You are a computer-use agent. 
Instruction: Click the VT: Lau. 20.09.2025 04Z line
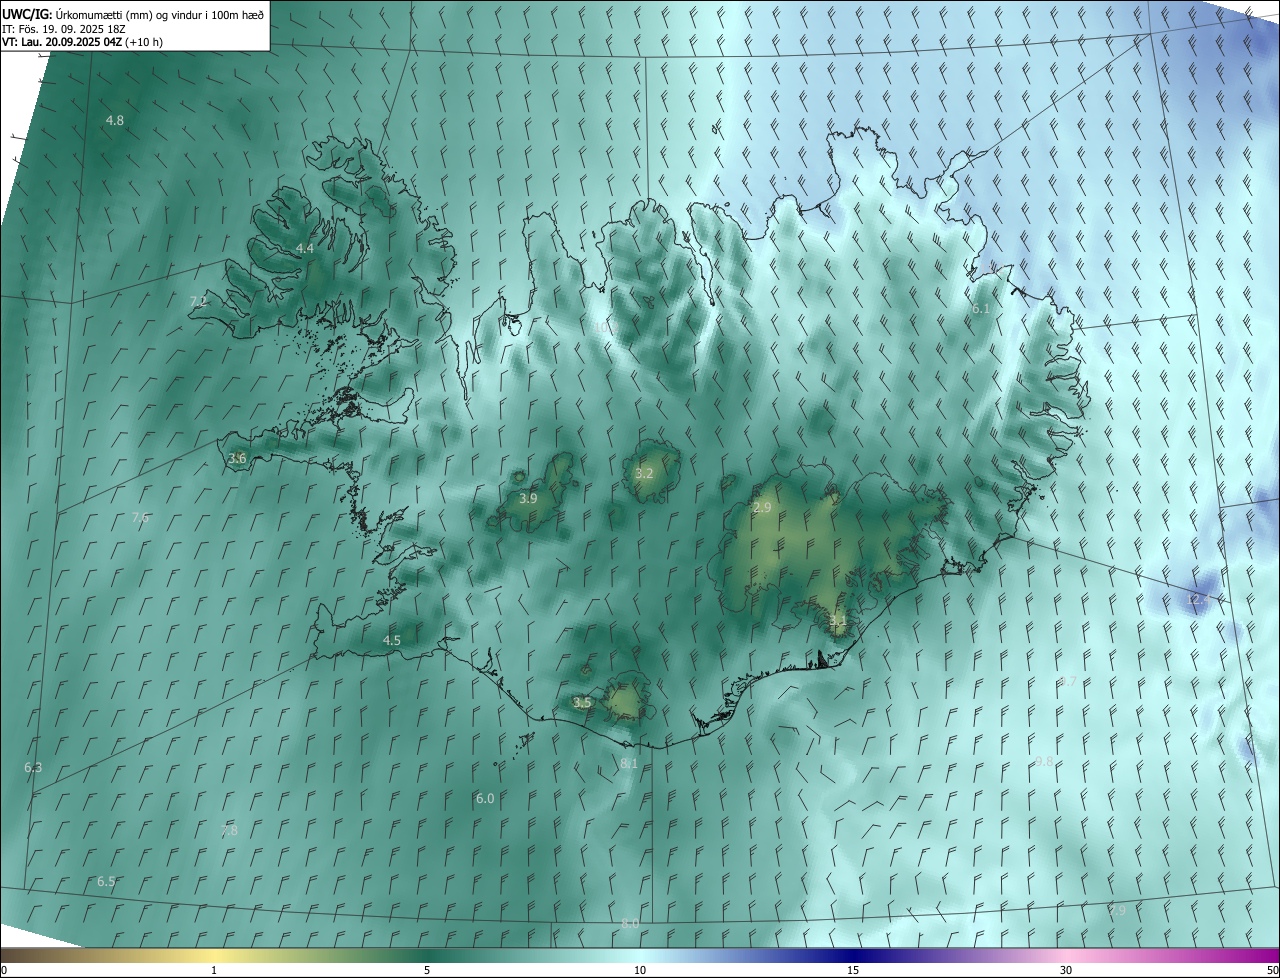tap(82, 42)
